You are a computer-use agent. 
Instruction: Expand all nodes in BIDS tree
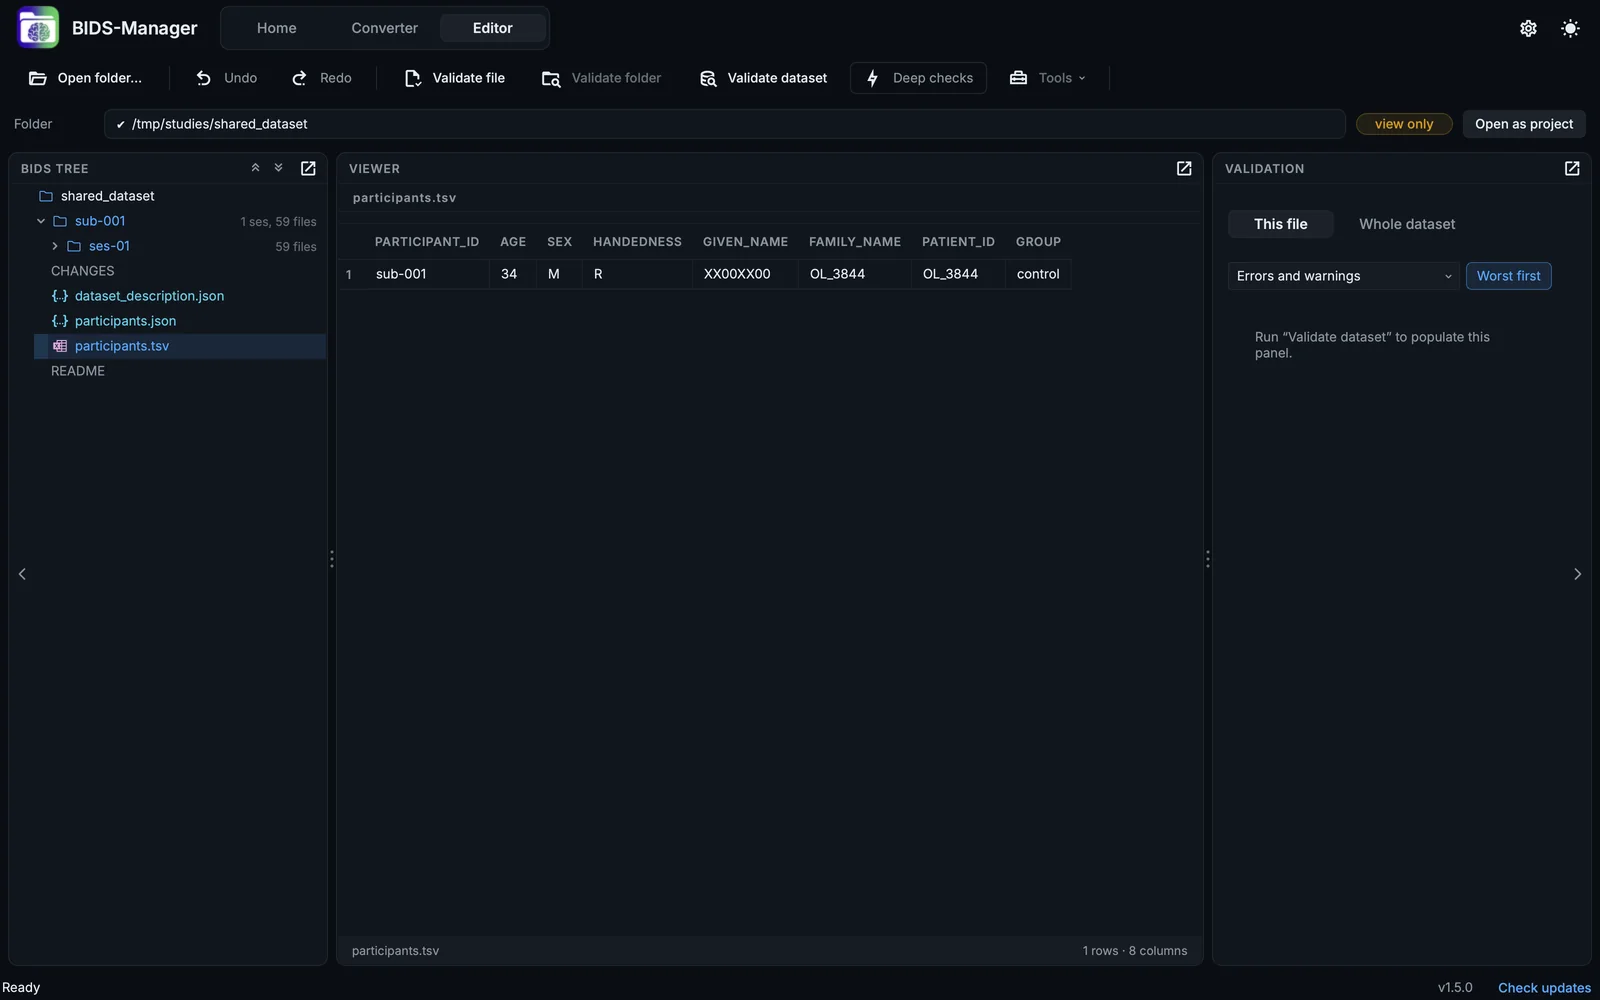tap(279, 168)
